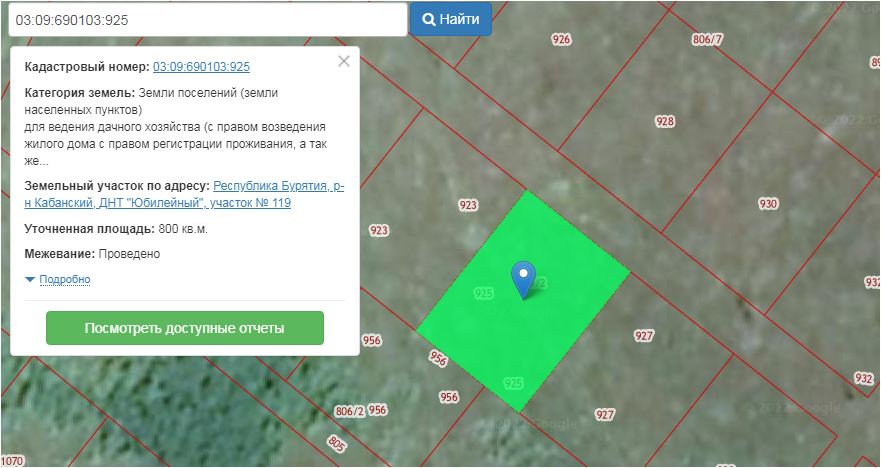Screen dimensions: 881x468
Task: Pick parcel label 930 on map
Action: (x=768, y=203)
